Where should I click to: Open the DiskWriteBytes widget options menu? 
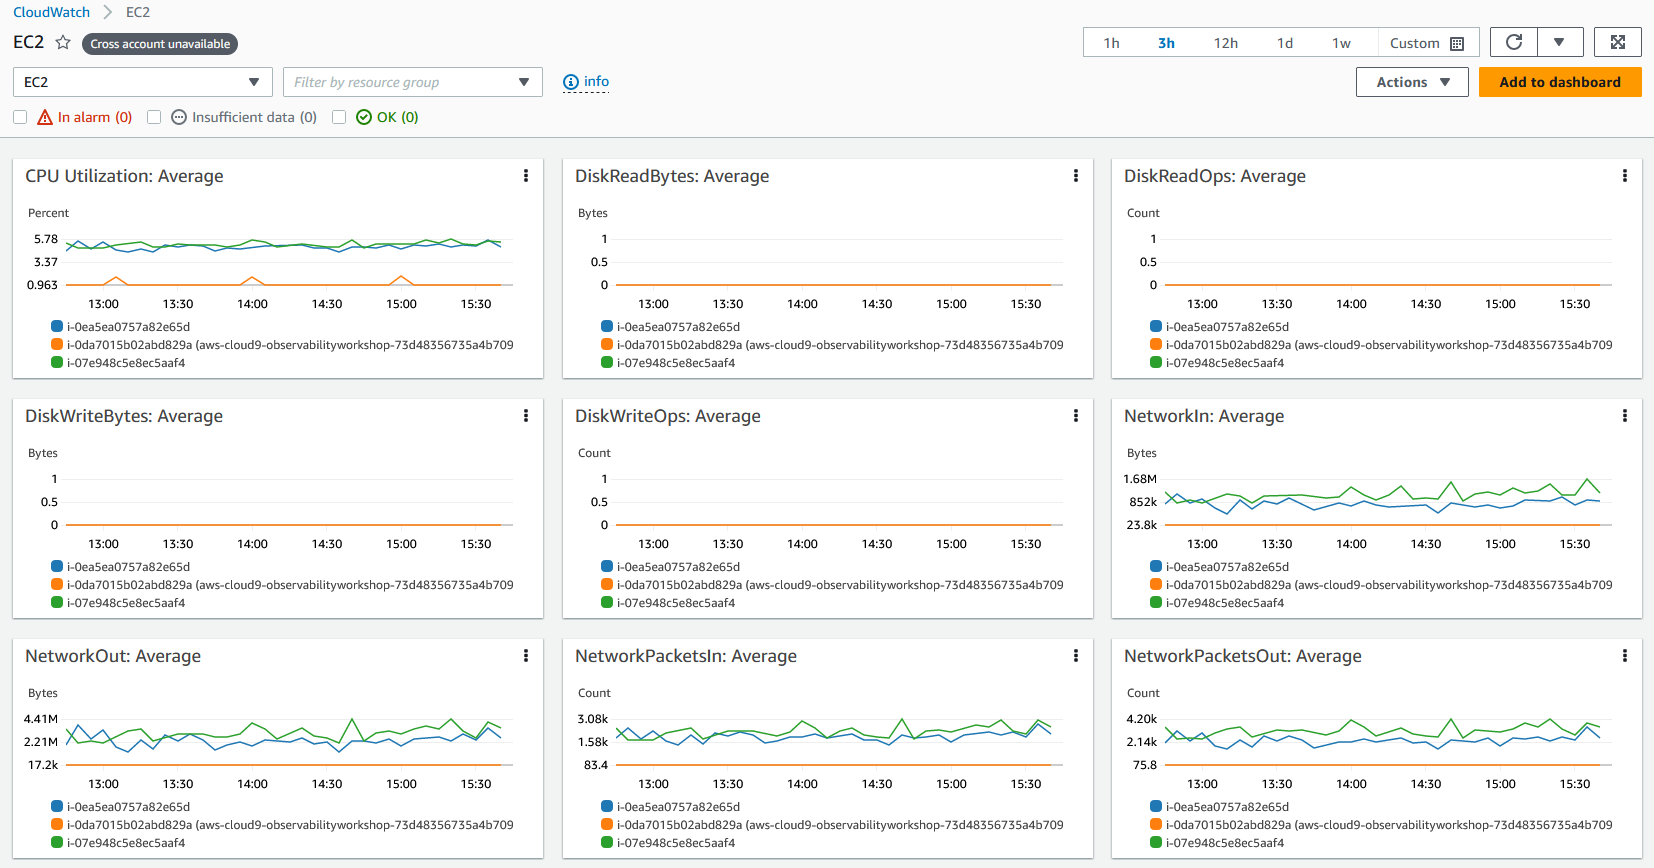coord(526,416)
